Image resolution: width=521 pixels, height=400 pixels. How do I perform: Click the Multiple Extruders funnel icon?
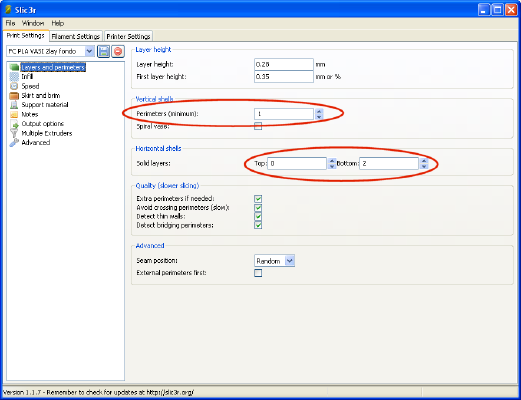(x=14, y=133)
